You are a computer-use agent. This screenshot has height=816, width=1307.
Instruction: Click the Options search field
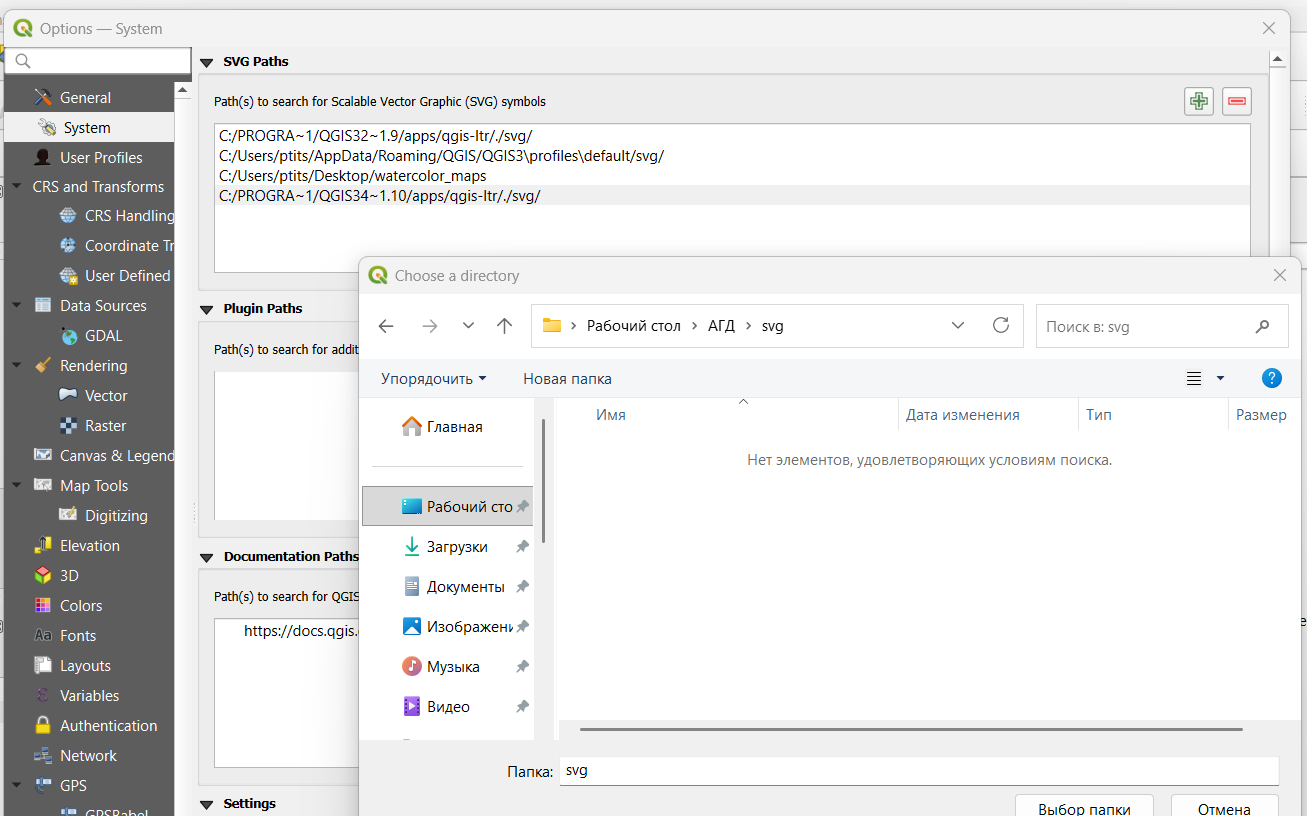pyautogui.click(x=98, y=61)
